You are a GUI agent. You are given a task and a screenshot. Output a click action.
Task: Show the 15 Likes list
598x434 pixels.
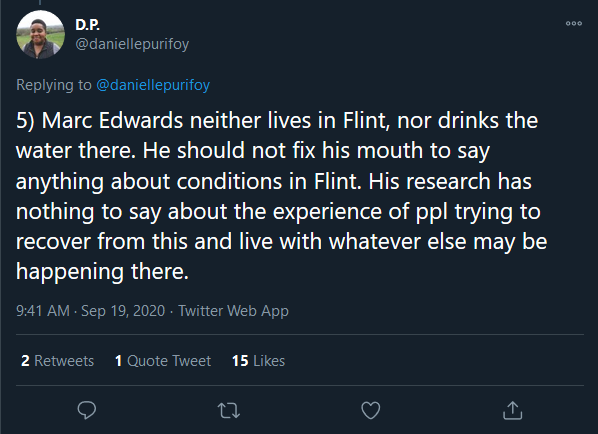258,361
